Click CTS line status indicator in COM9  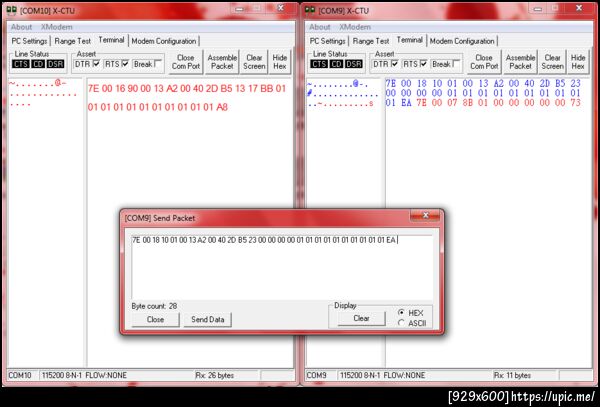(x=319, y=64)
